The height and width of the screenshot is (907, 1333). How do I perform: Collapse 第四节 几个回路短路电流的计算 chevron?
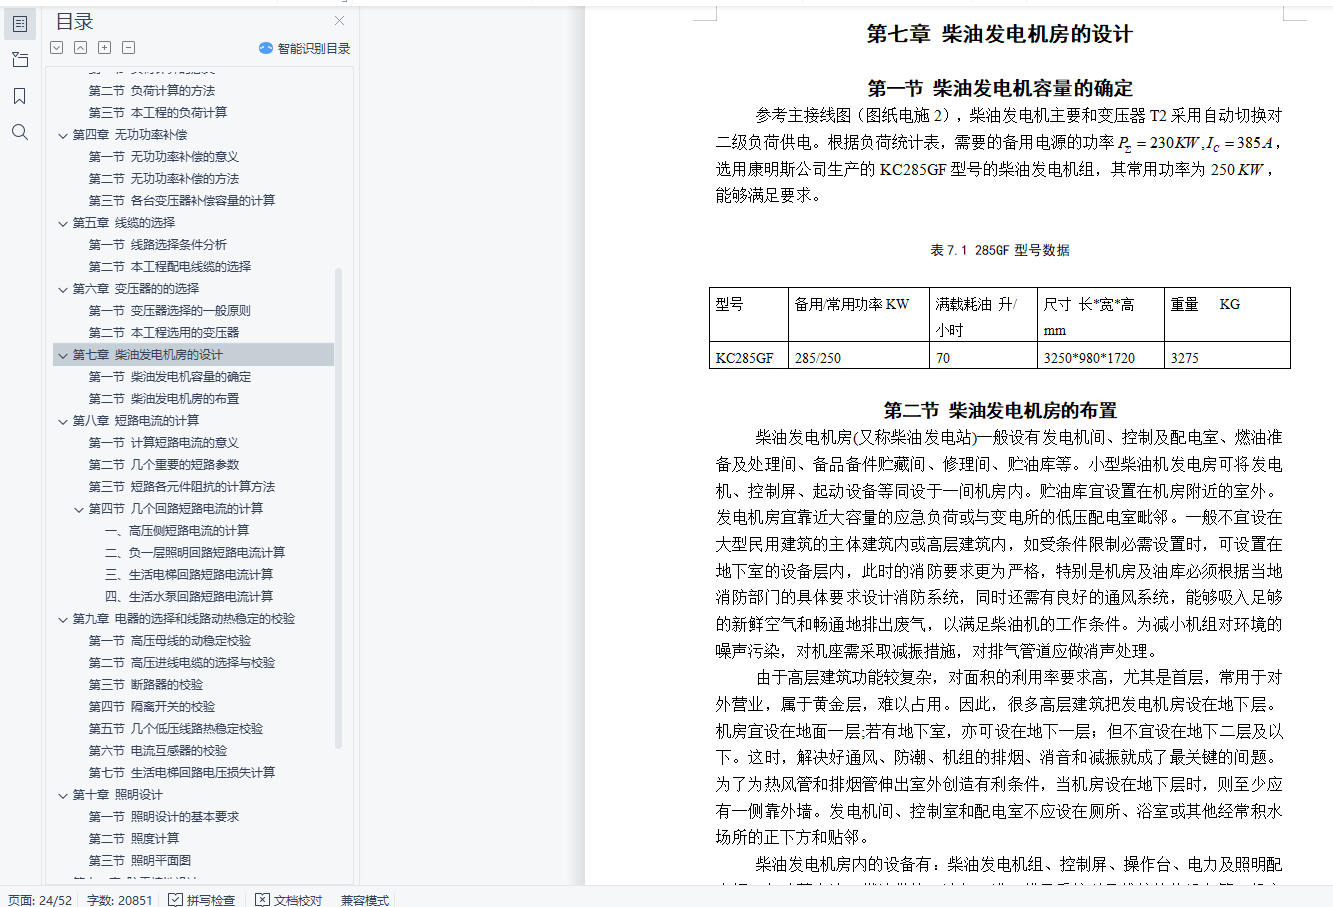79,509
